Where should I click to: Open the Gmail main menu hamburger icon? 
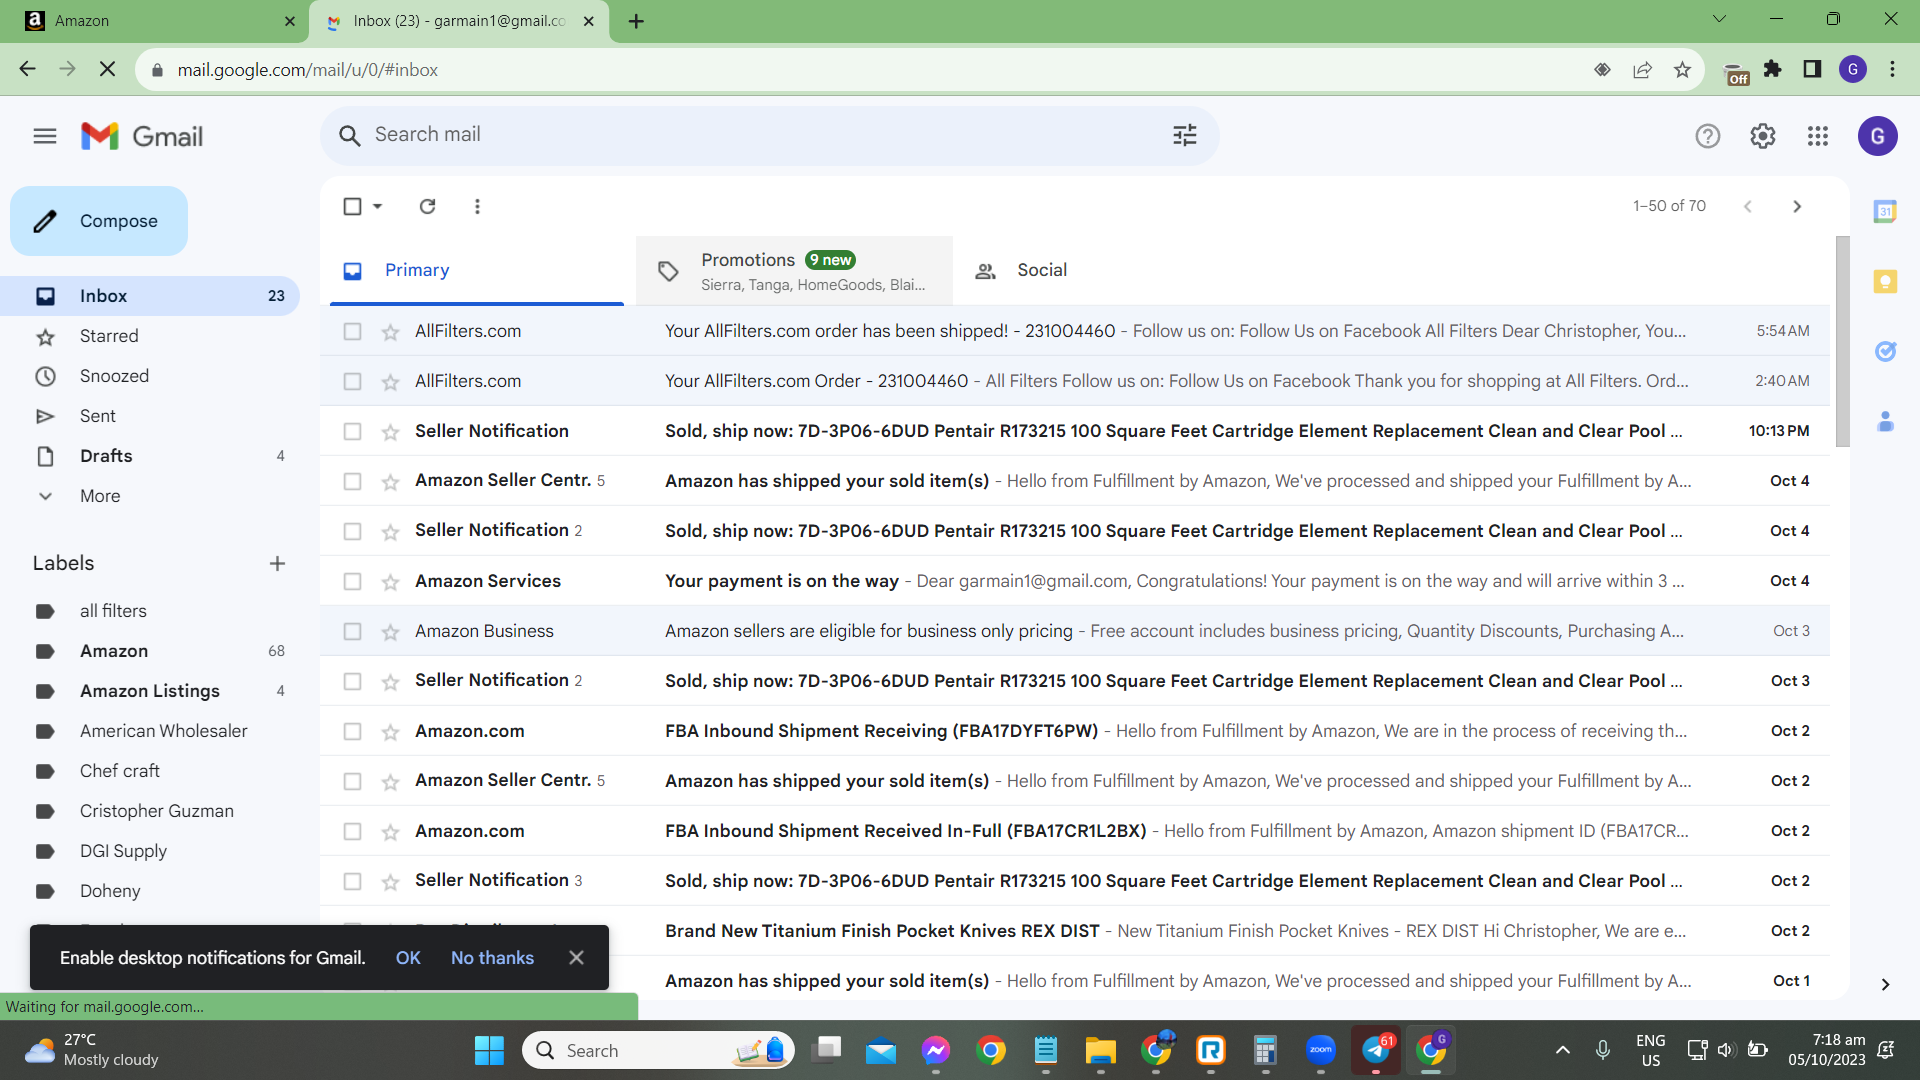pos(45,136)
